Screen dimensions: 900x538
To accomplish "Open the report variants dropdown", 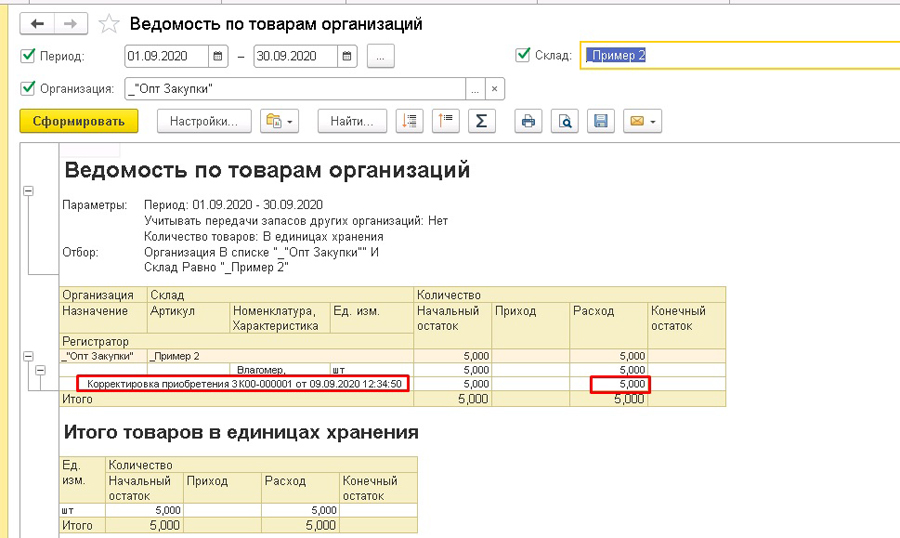I will coord(279,122).
